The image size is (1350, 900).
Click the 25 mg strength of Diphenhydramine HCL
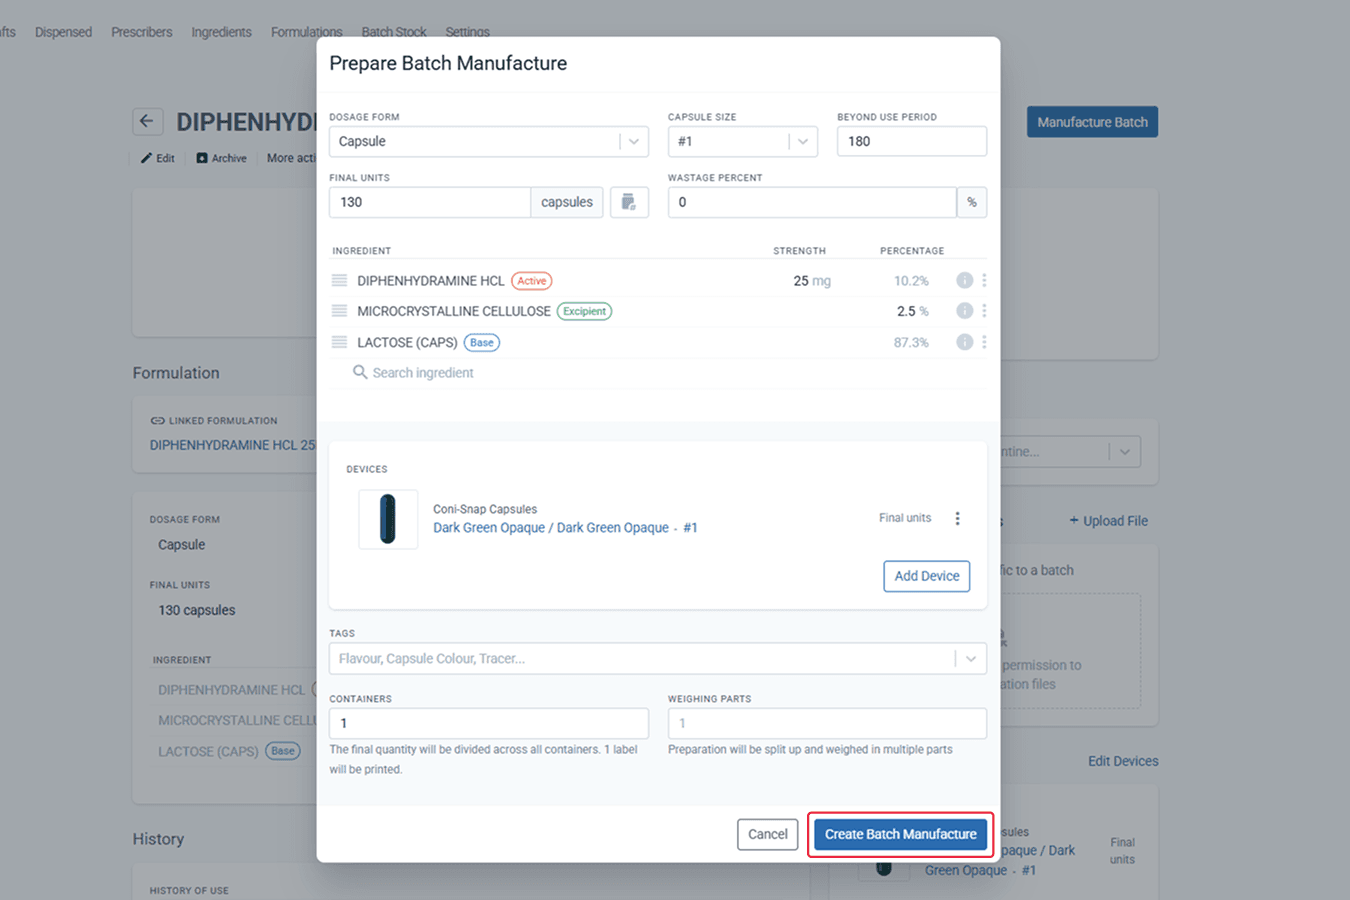tap(812, 281)
